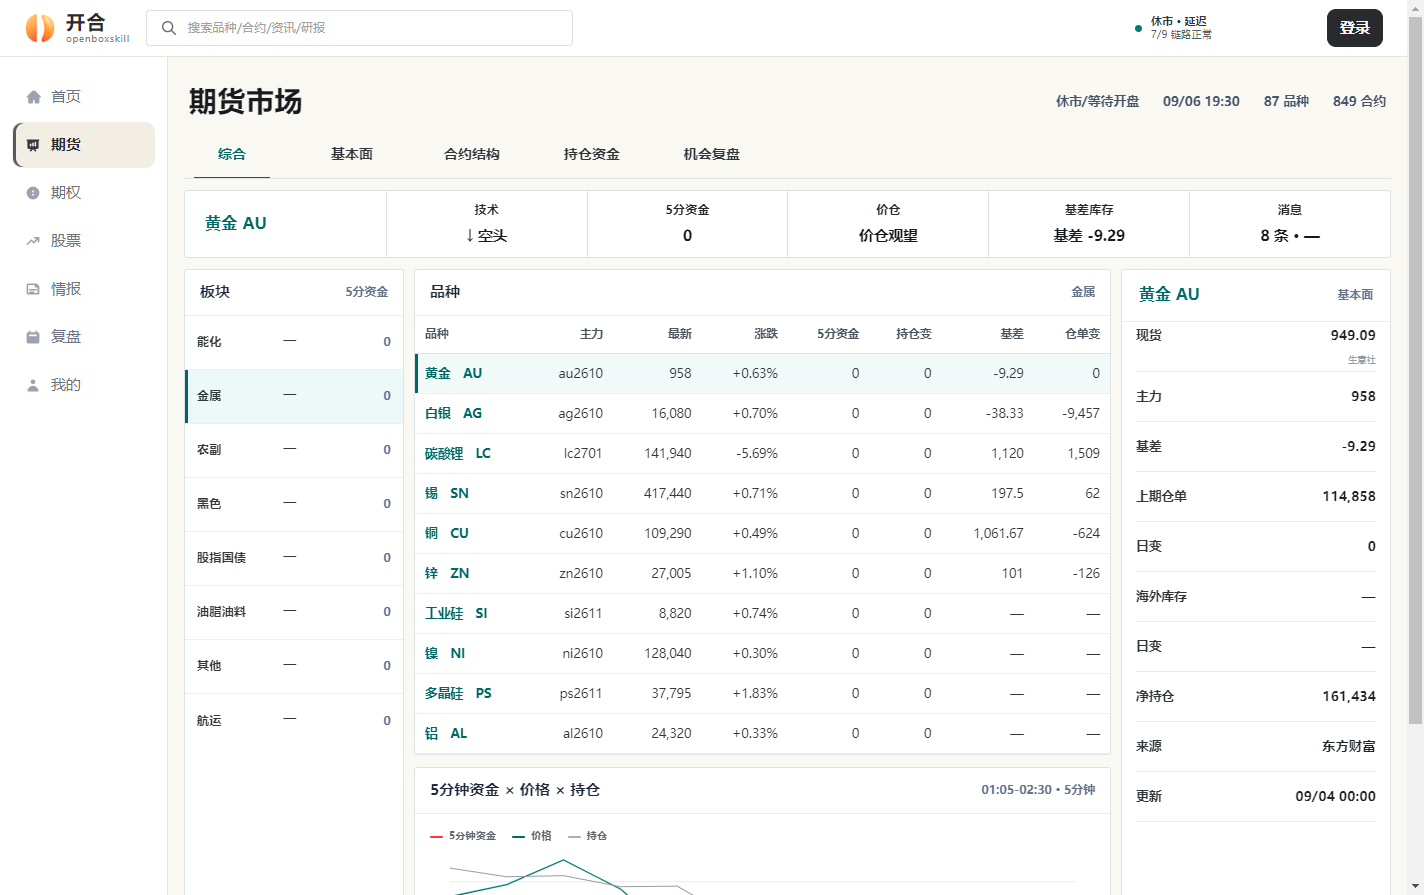Open the 锌 ZN product link
This screenshot has width=1424, height=895.
tap(447, 573)
